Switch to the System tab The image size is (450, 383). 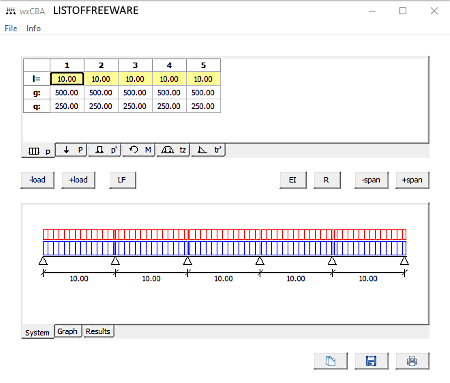[37, 332]
